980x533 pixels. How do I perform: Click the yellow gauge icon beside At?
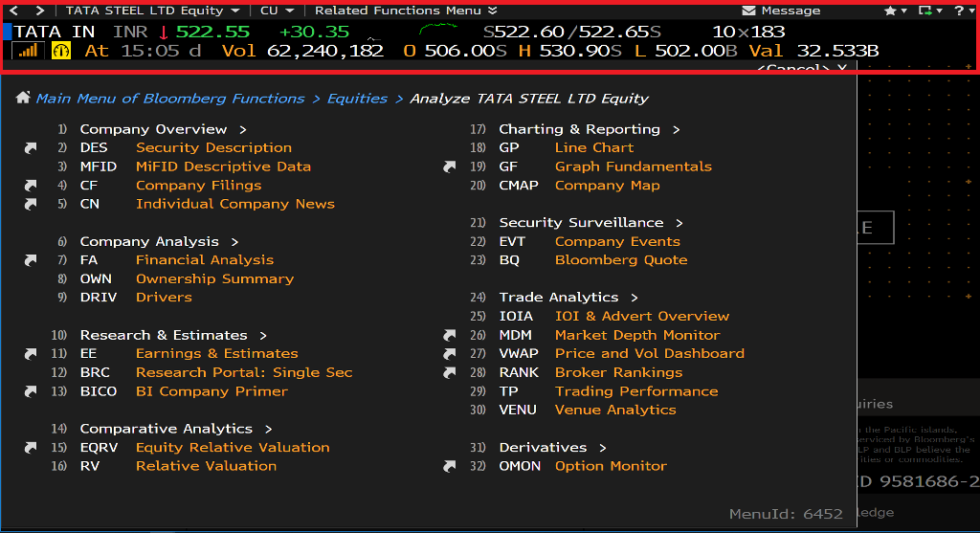61,51
